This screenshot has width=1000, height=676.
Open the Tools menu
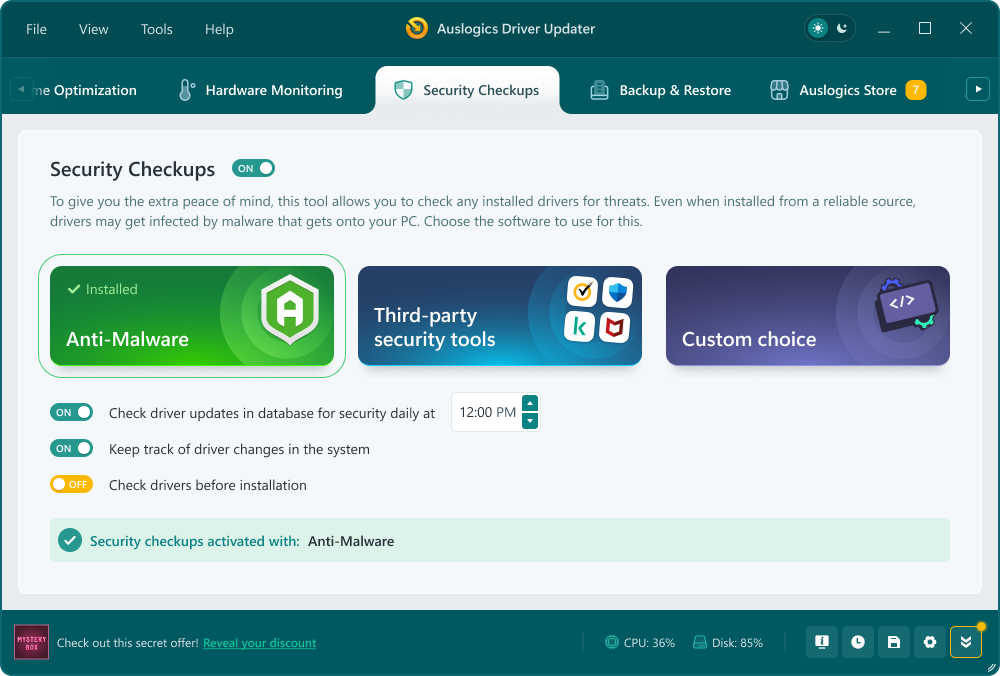[156, 29]
